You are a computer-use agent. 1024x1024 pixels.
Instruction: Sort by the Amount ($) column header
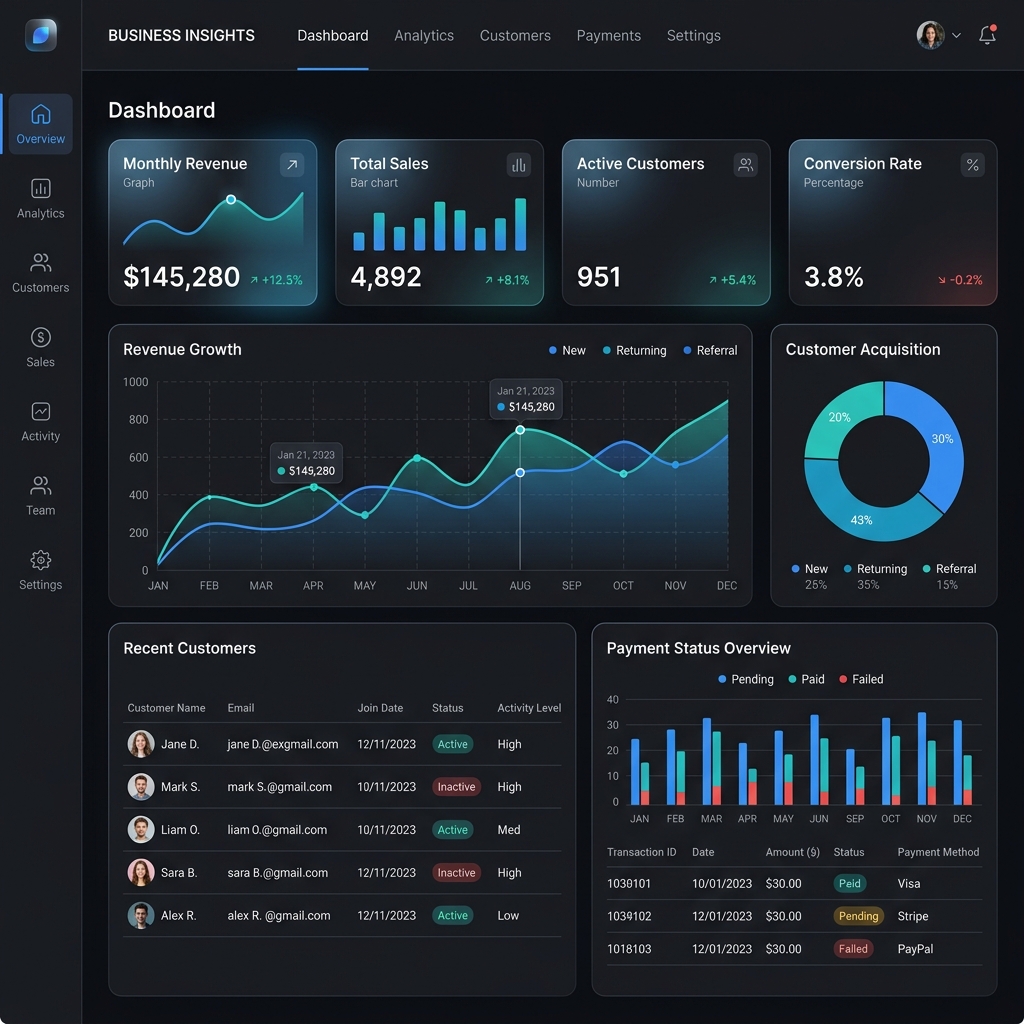click(x=792, y=852)
